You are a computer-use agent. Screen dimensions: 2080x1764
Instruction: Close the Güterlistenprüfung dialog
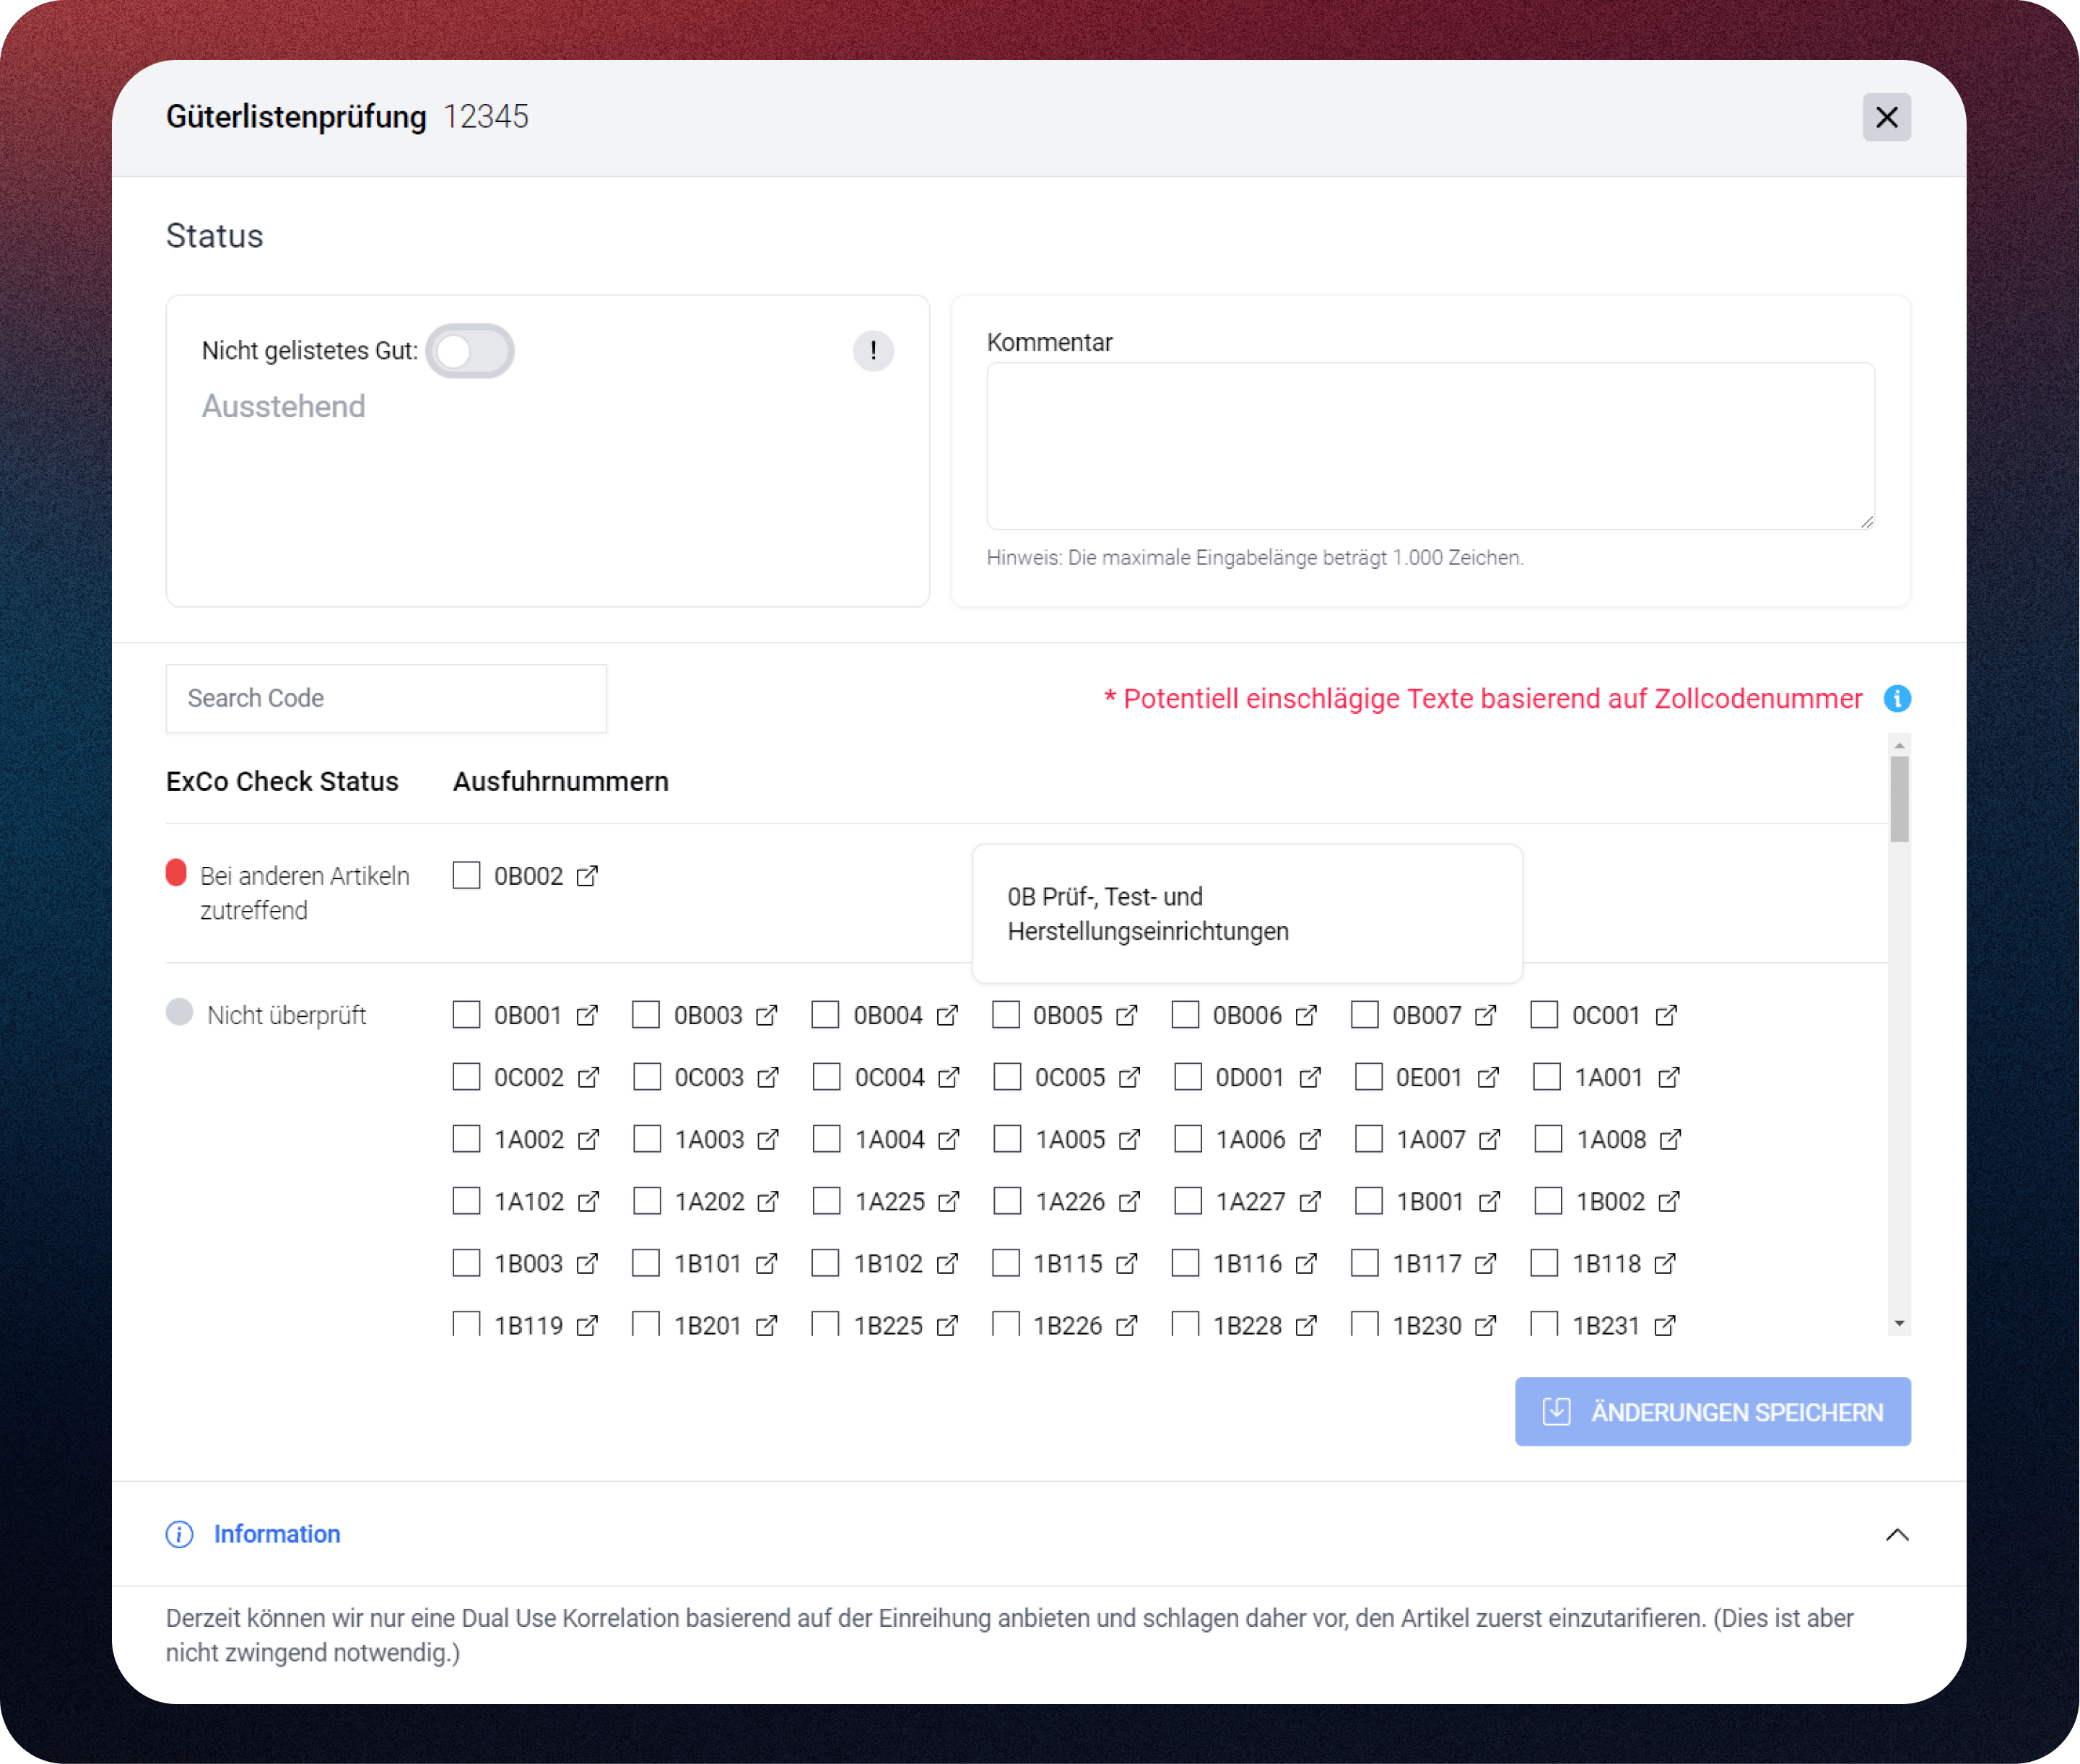(1885, 117)
